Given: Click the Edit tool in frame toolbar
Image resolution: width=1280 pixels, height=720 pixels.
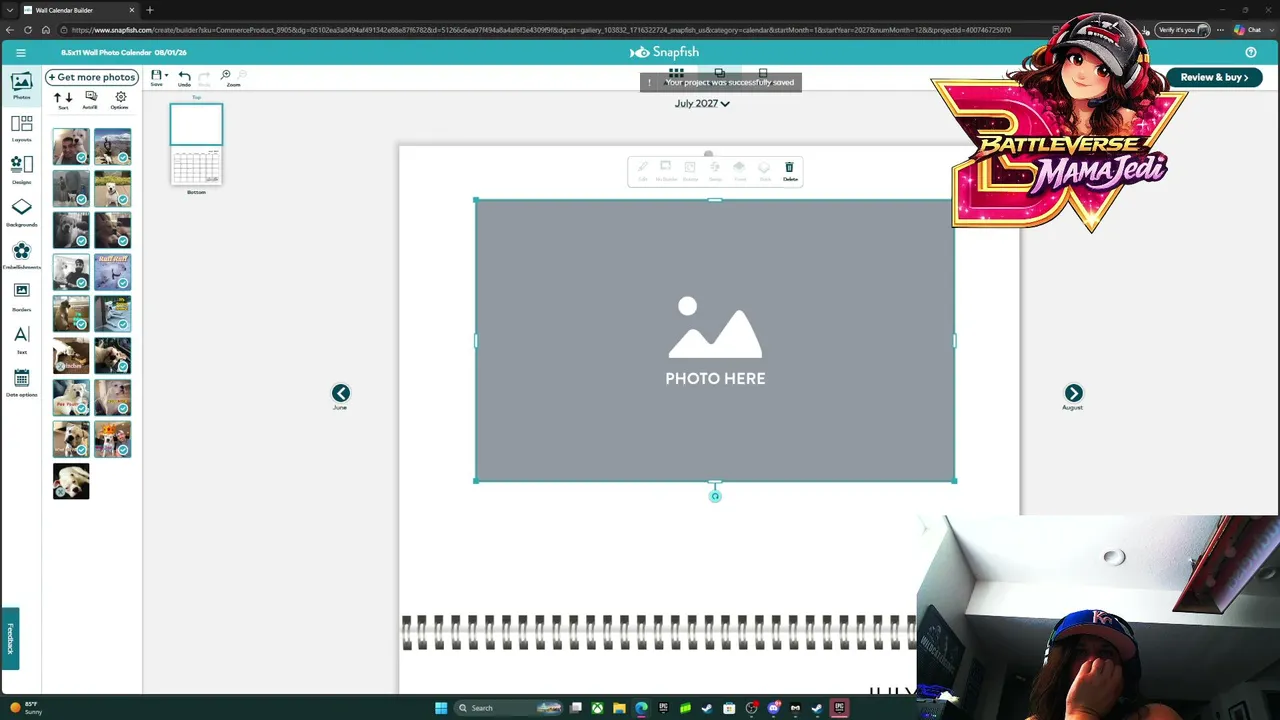Looking at the screenshot, I should coord(643,171).
